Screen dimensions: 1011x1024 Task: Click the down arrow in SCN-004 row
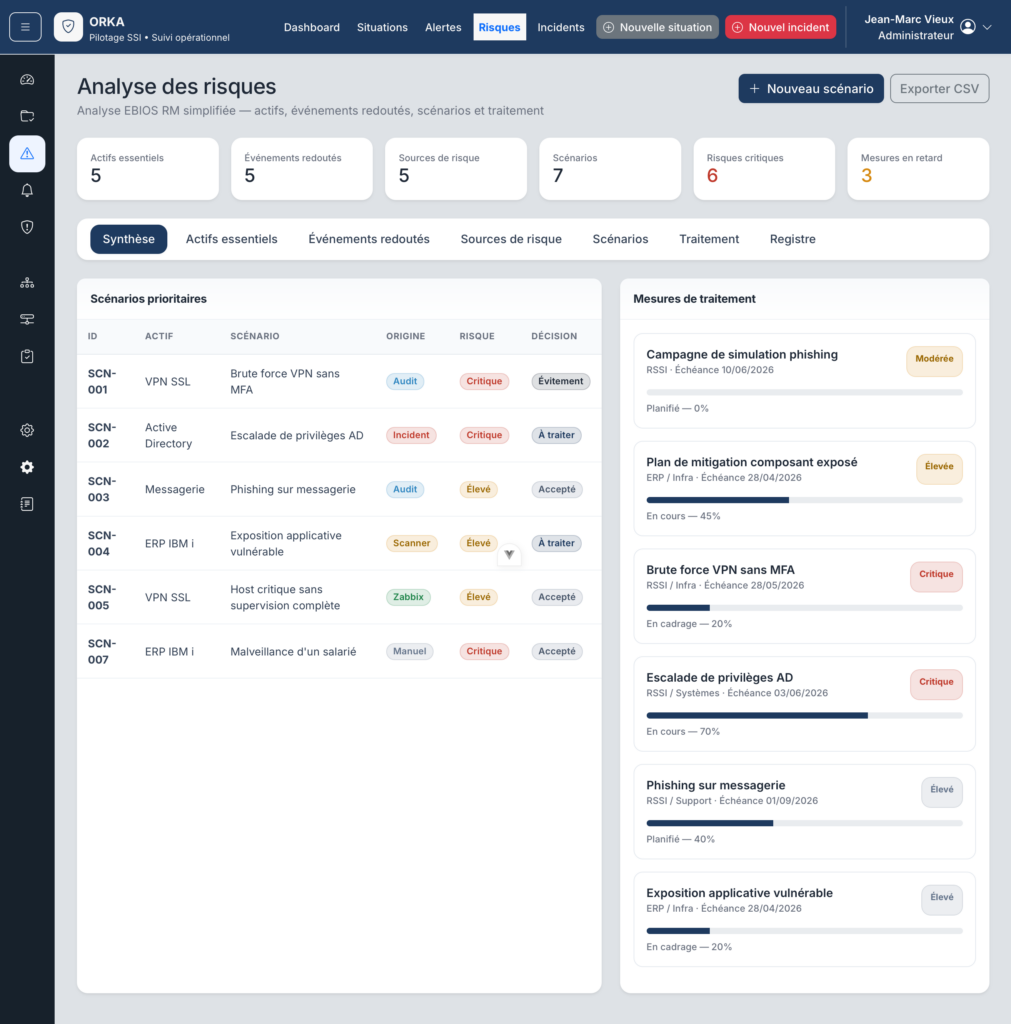[509, 554]
